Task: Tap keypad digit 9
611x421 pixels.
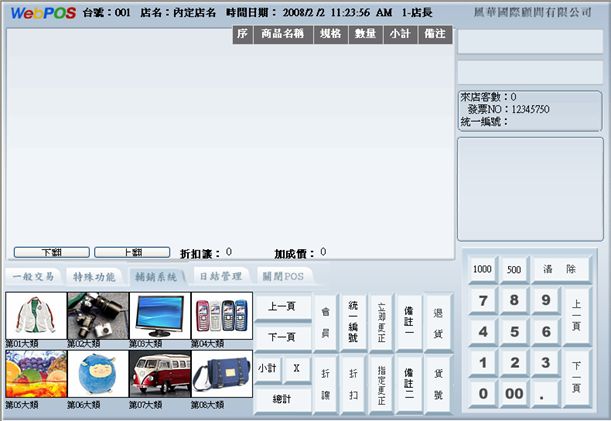Action: coord(546,300)
